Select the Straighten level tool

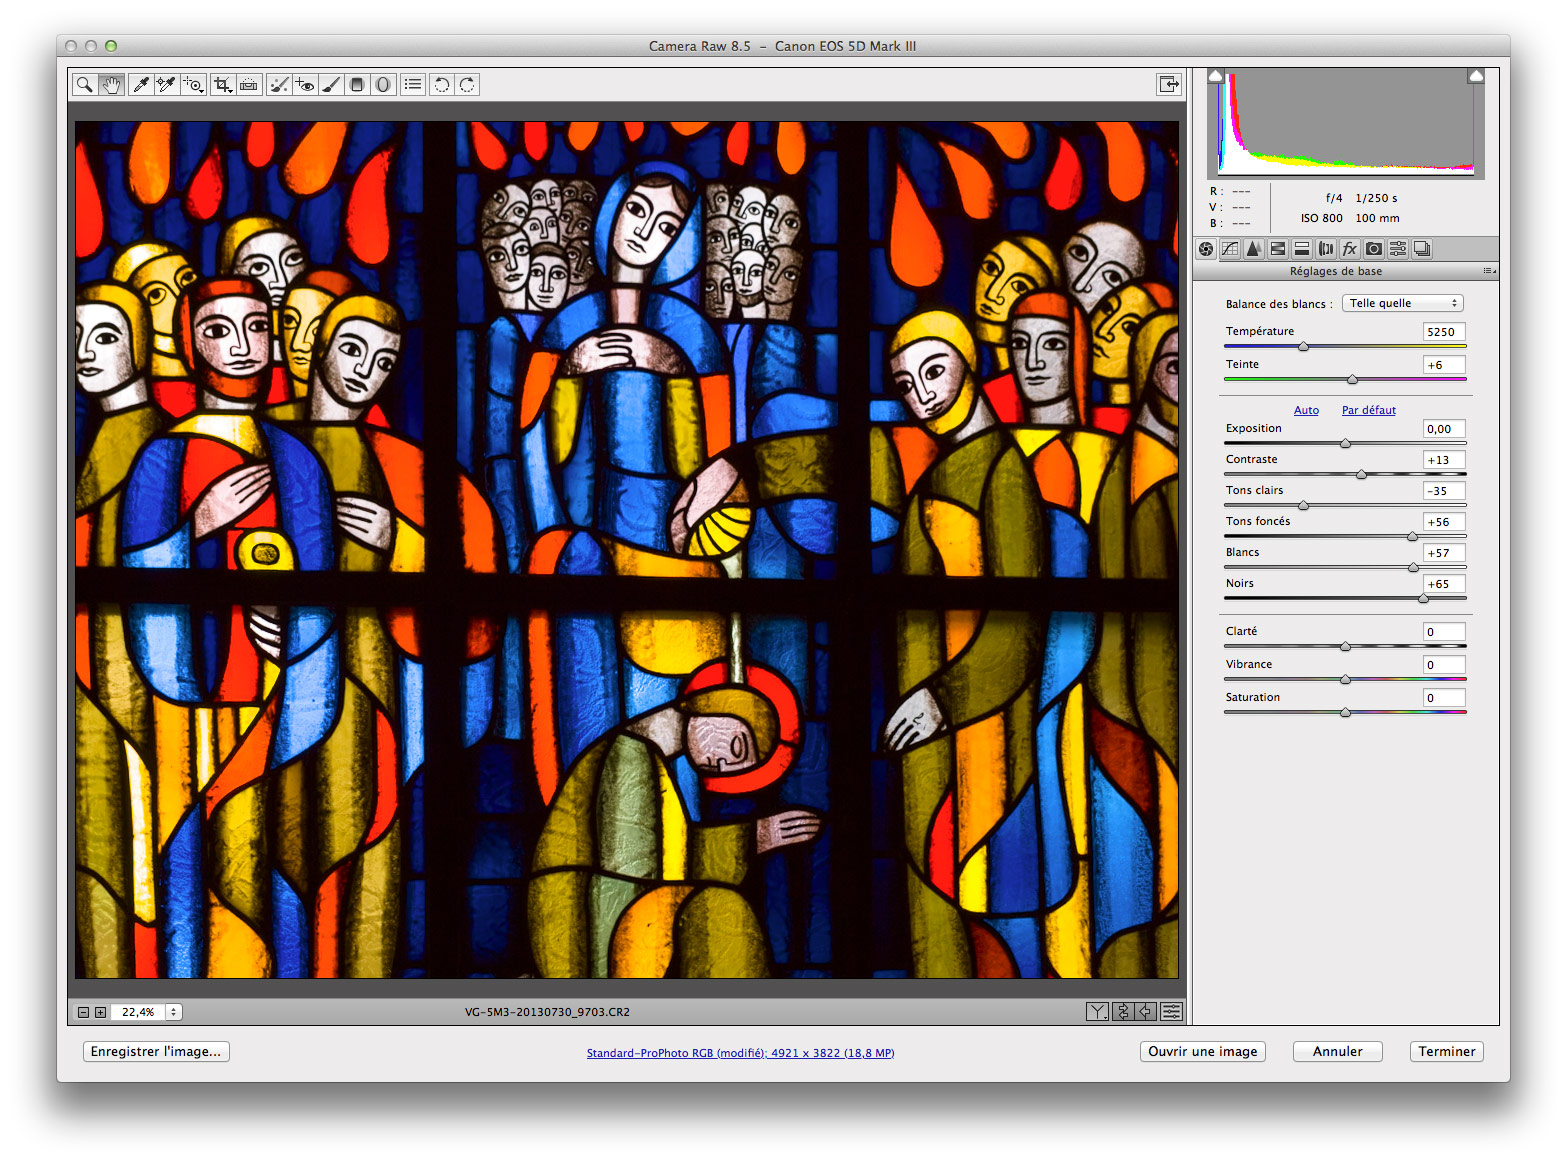click(249, 85)
